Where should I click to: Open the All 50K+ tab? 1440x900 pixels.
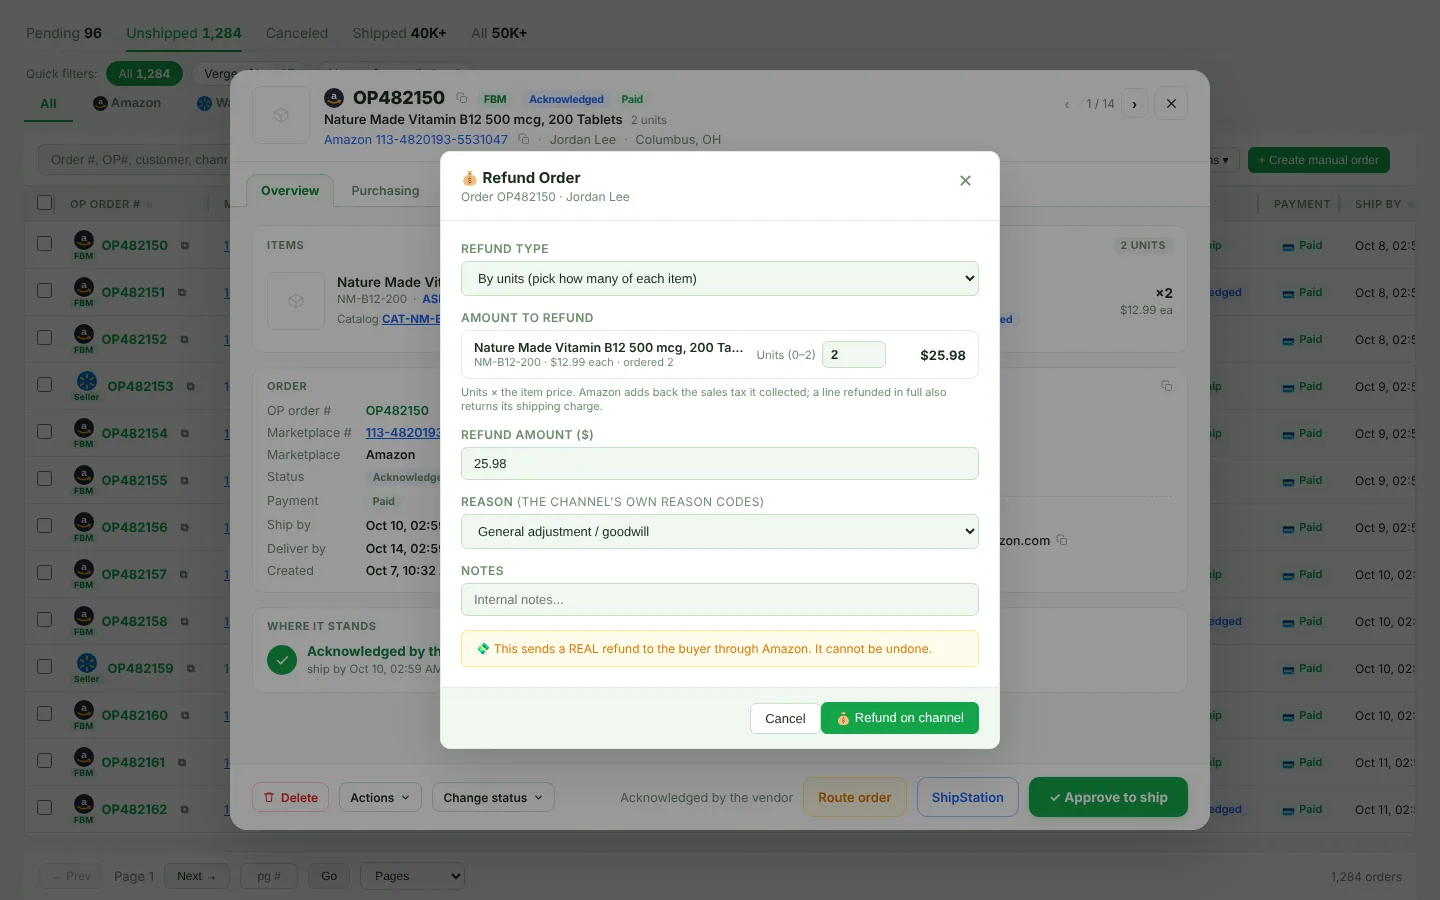499,33
